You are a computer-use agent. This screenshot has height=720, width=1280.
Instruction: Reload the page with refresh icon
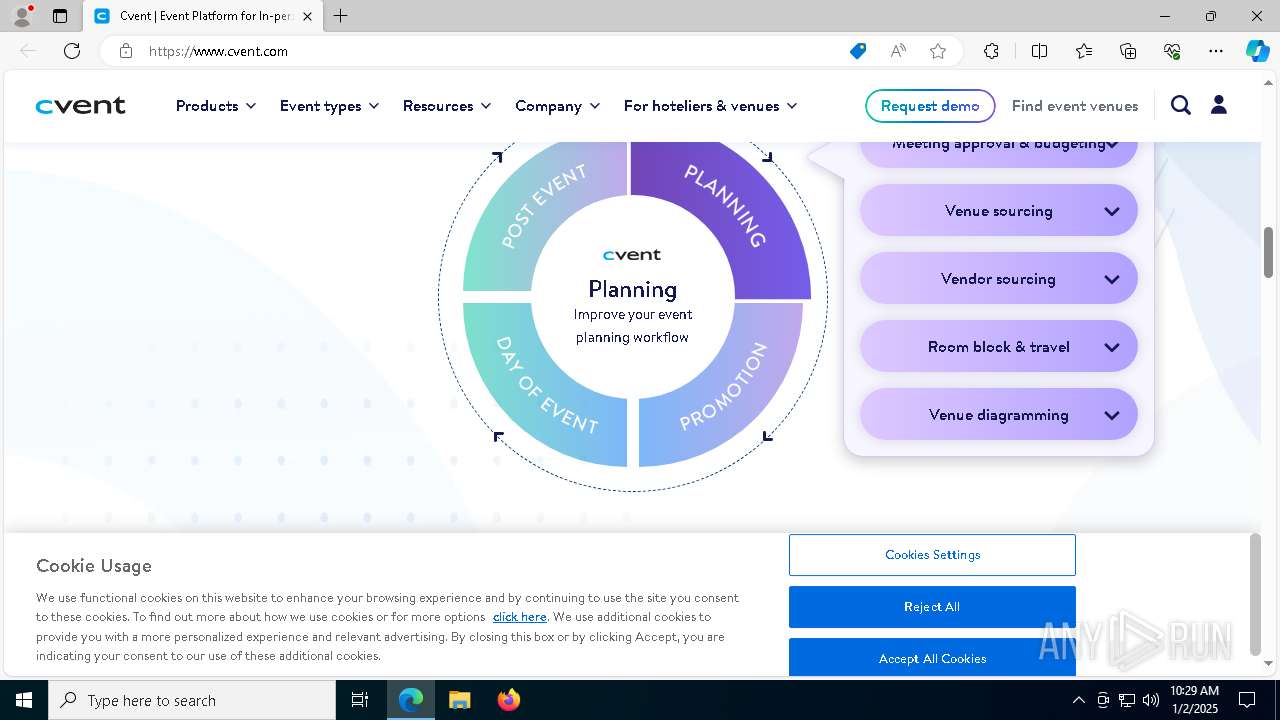(x=72, y=51)
